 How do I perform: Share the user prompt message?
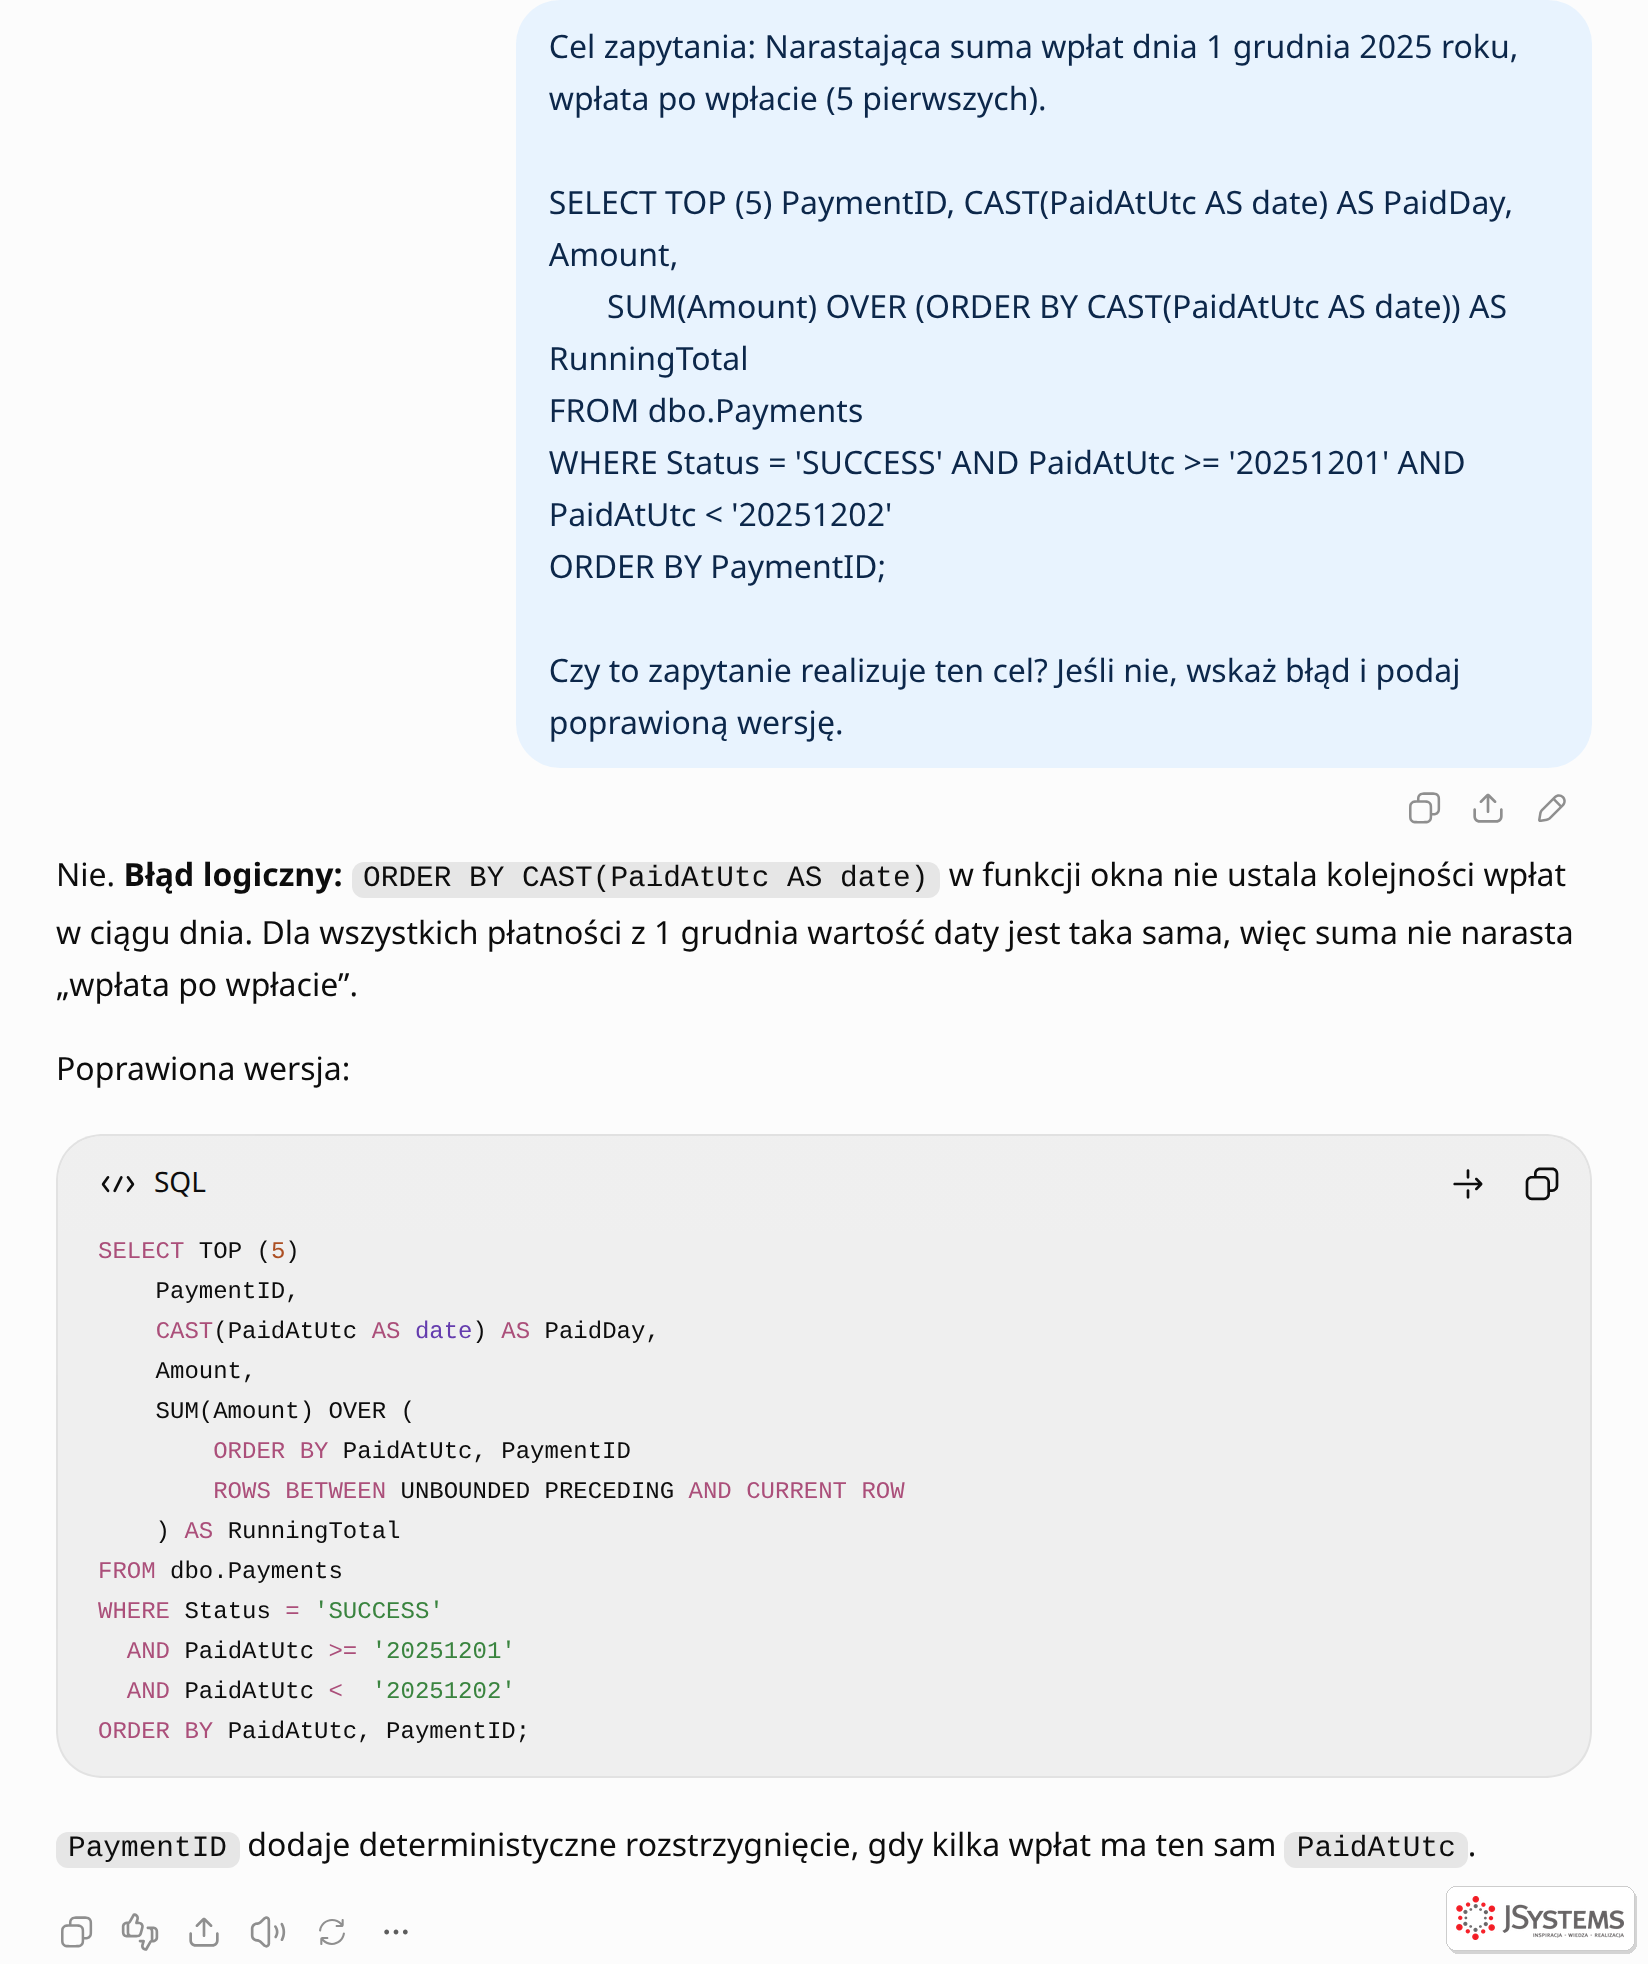[x=1488, y=808]
